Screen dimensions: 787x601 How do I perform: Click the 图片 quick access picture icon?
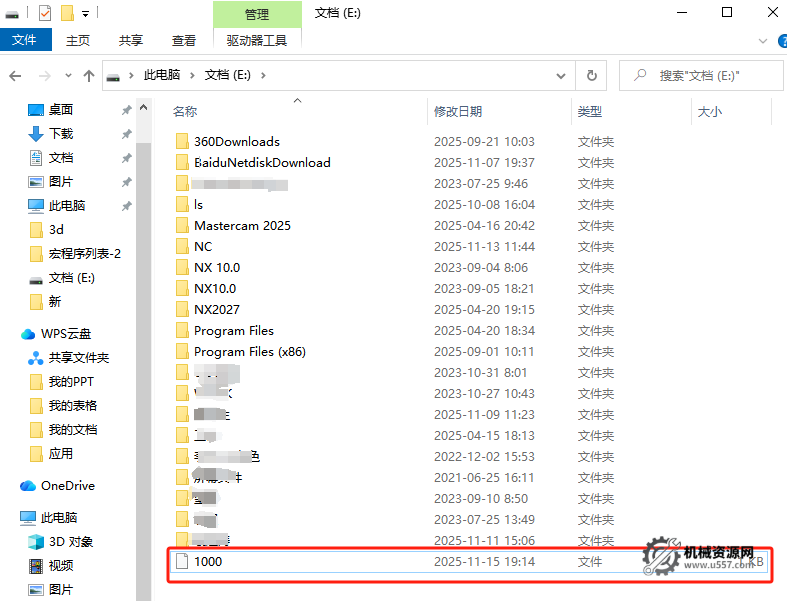[x=36, y=182]
